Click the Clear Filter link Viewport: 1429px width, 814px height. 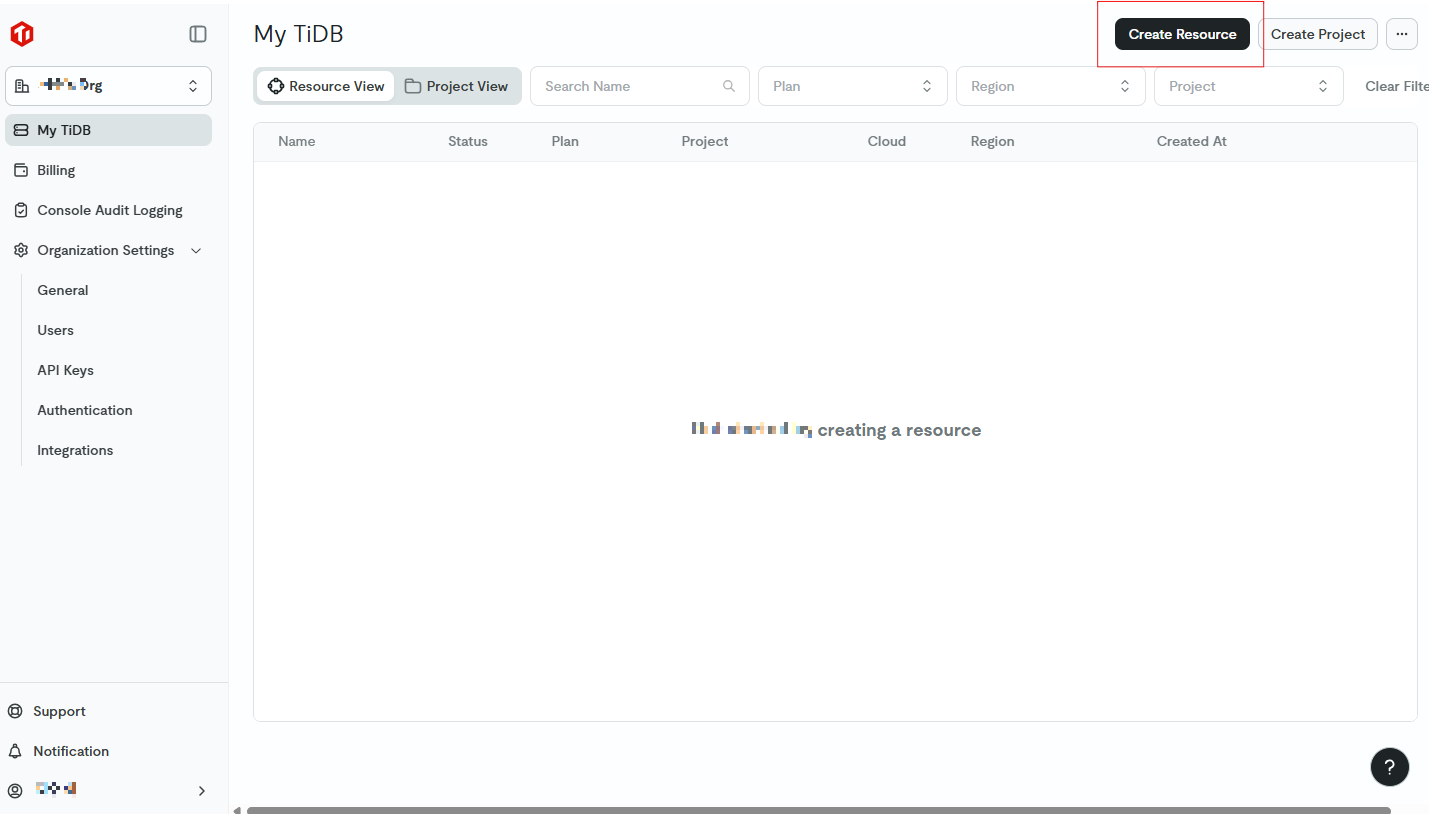[x=1397, y=86]
